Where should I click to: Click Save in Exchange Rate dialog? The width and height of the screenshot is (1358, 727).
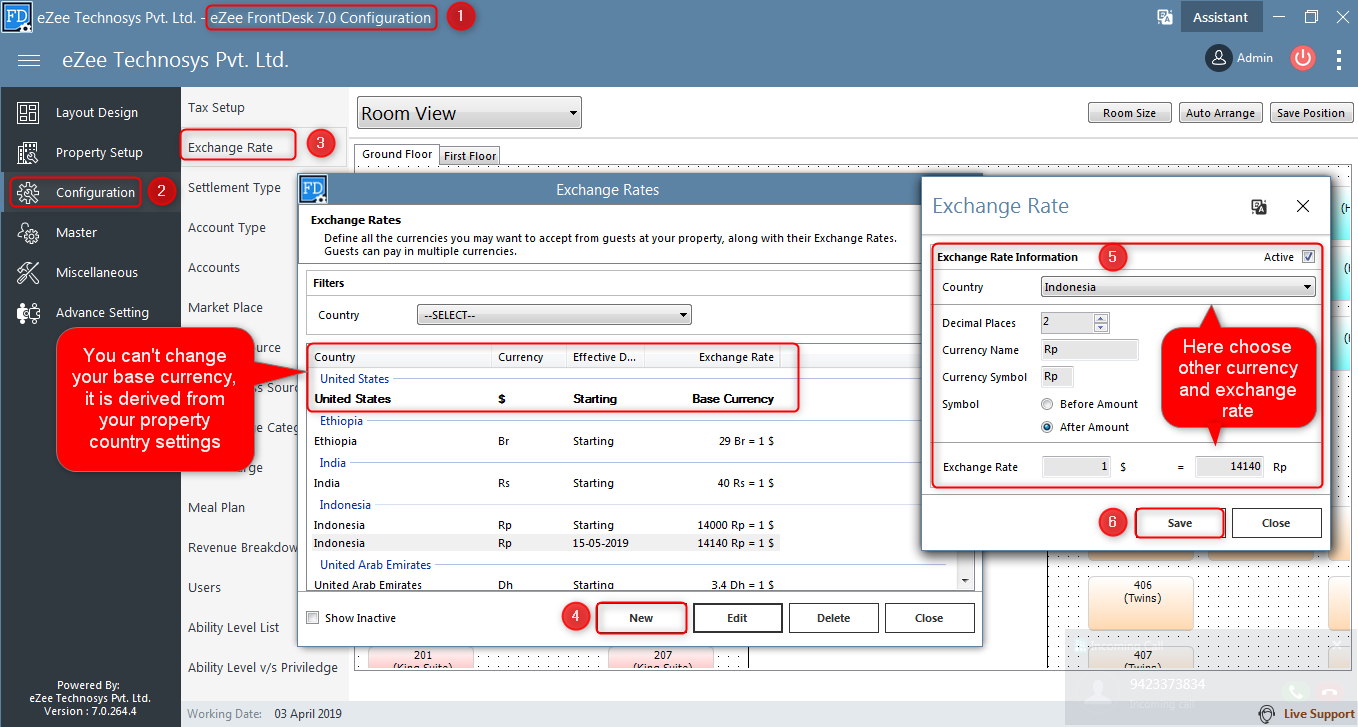coord(1180,523)
